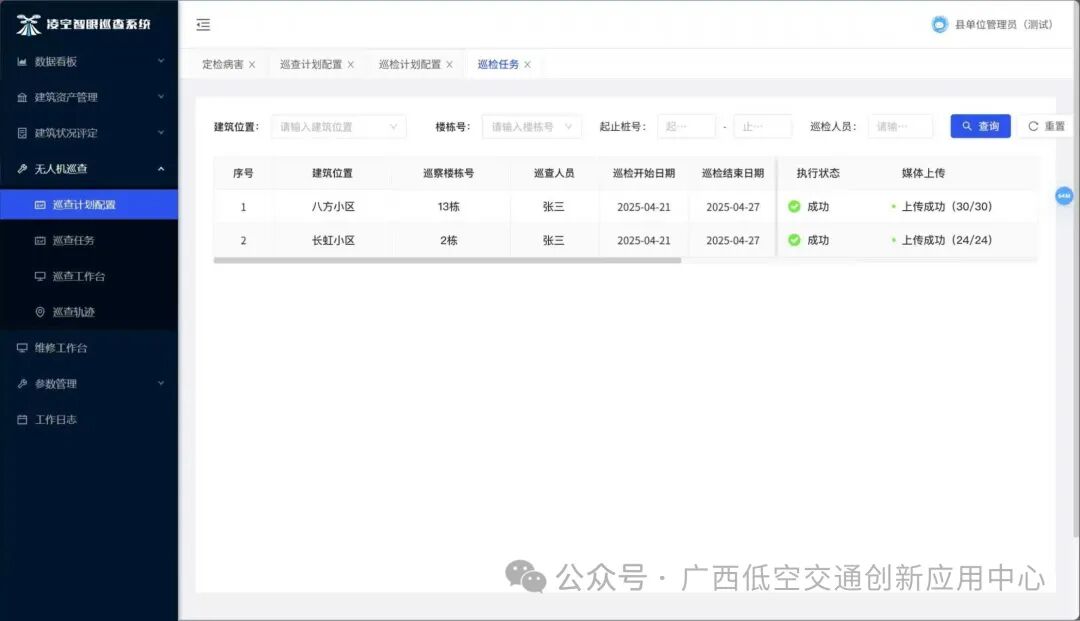Click the blue 查询 search button
Viewport: 1080px width, 621px height.
[x=980, y=127]
